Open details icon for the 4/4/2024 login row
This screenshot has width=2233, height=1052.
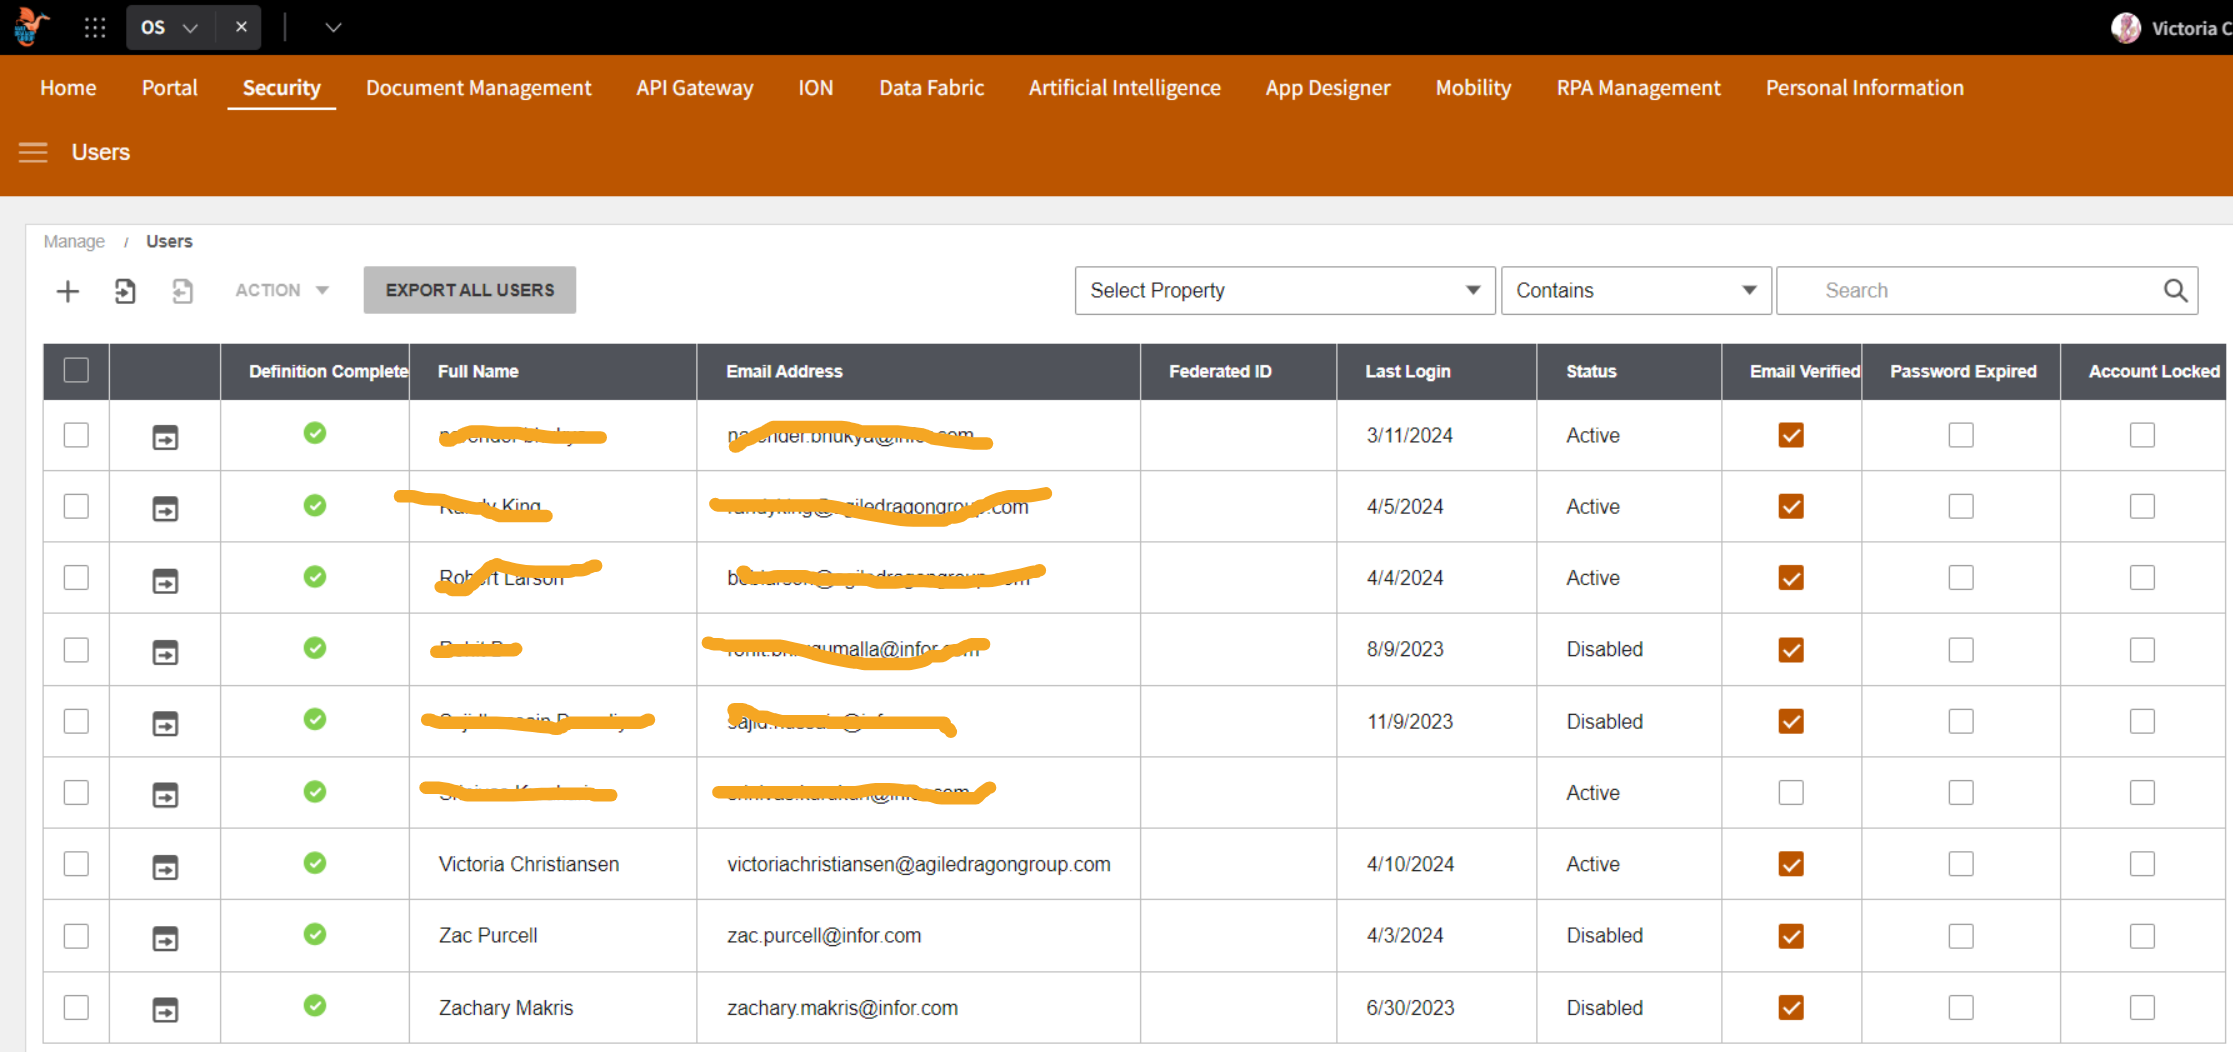click(165, 580)
